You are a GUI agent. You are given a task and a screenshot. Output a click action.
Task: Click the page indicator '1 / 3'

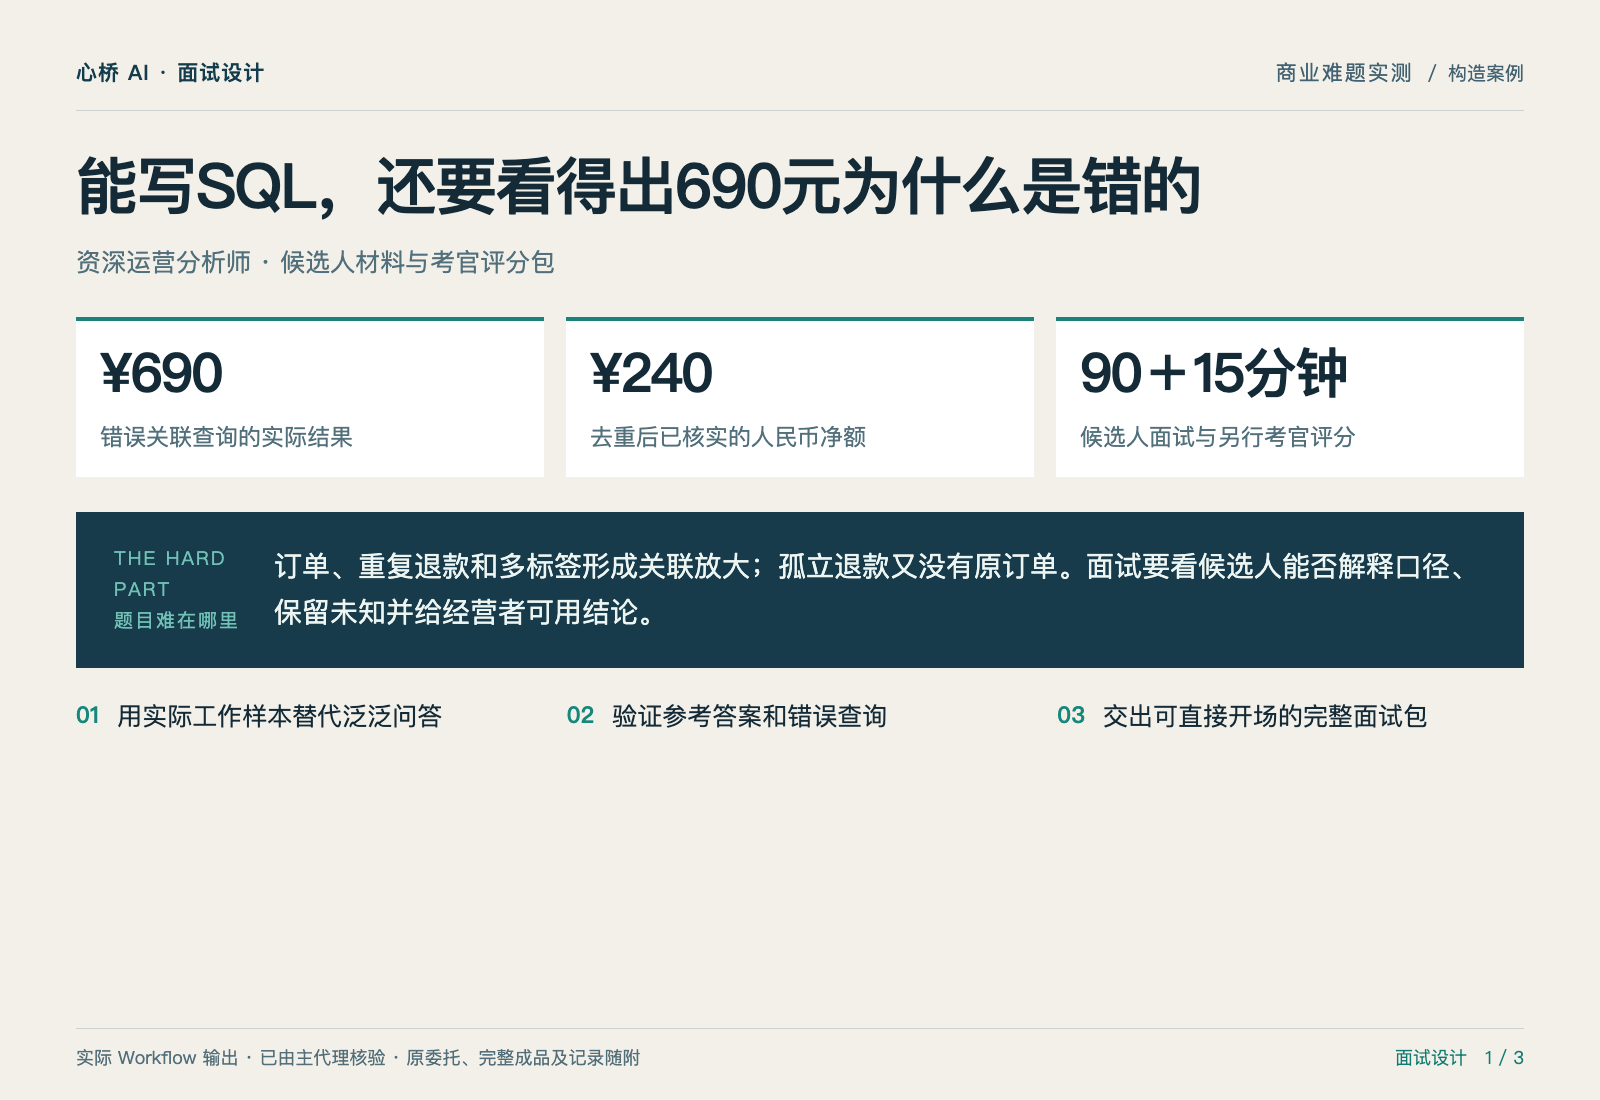(1504, 1058)
